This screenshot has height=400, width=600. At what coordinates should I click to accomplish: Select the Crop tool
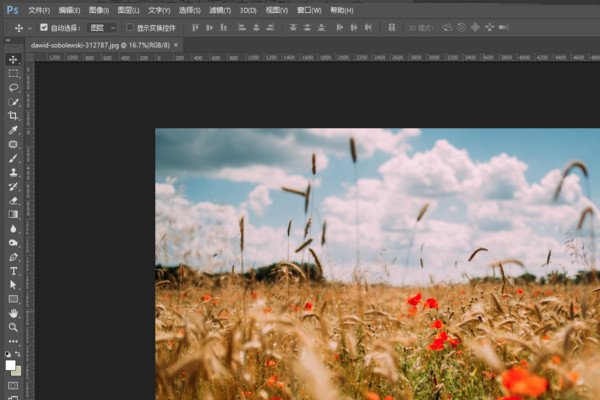coord(14,116)
